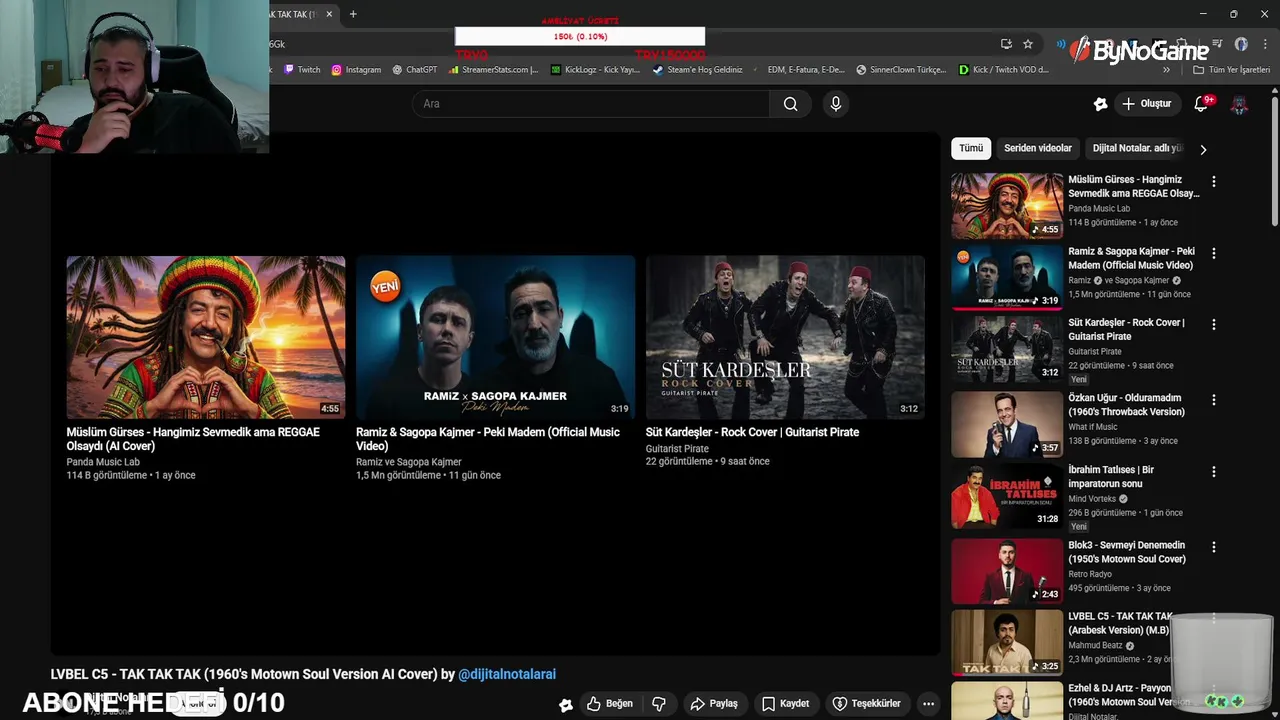The height and width of the screenshot is (720, 1280).
Task: Type in the Ara search field
Action: coord(590,104)
